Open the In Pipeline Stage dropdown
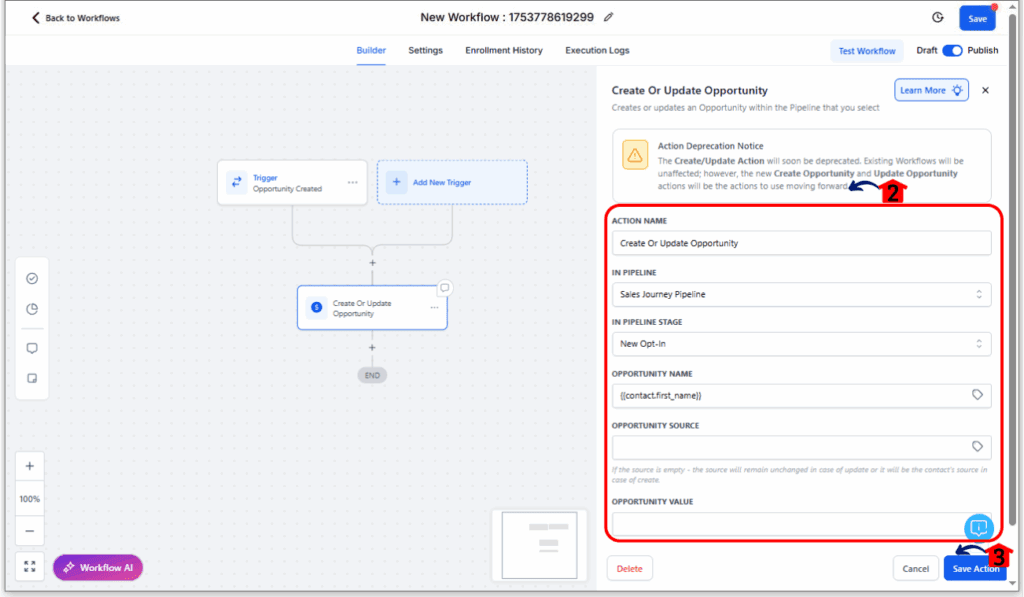The width and height of the screenshot is (1024, 597). [801, 344]
